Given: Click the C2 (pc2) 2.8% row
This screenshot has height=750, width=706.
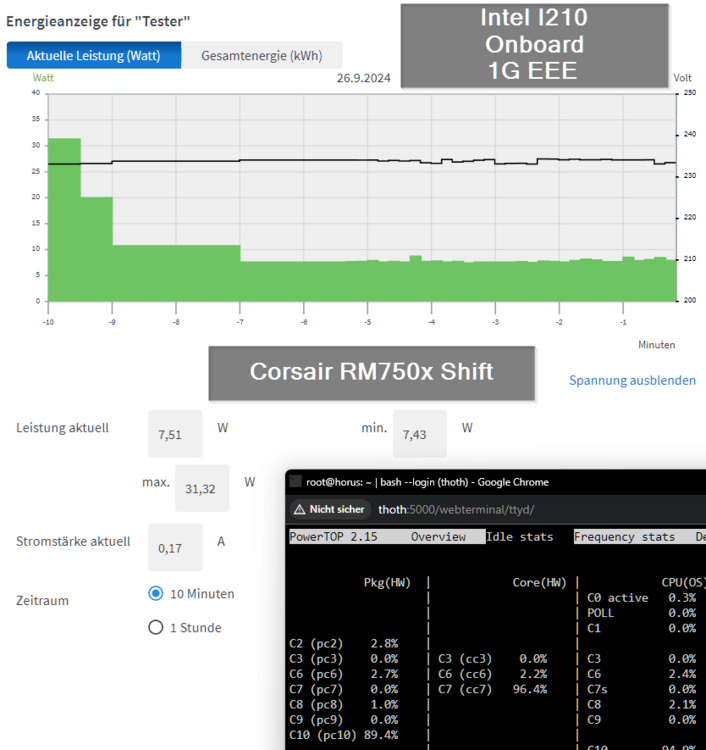Looking at the screenshot, I should pos(343,643).
